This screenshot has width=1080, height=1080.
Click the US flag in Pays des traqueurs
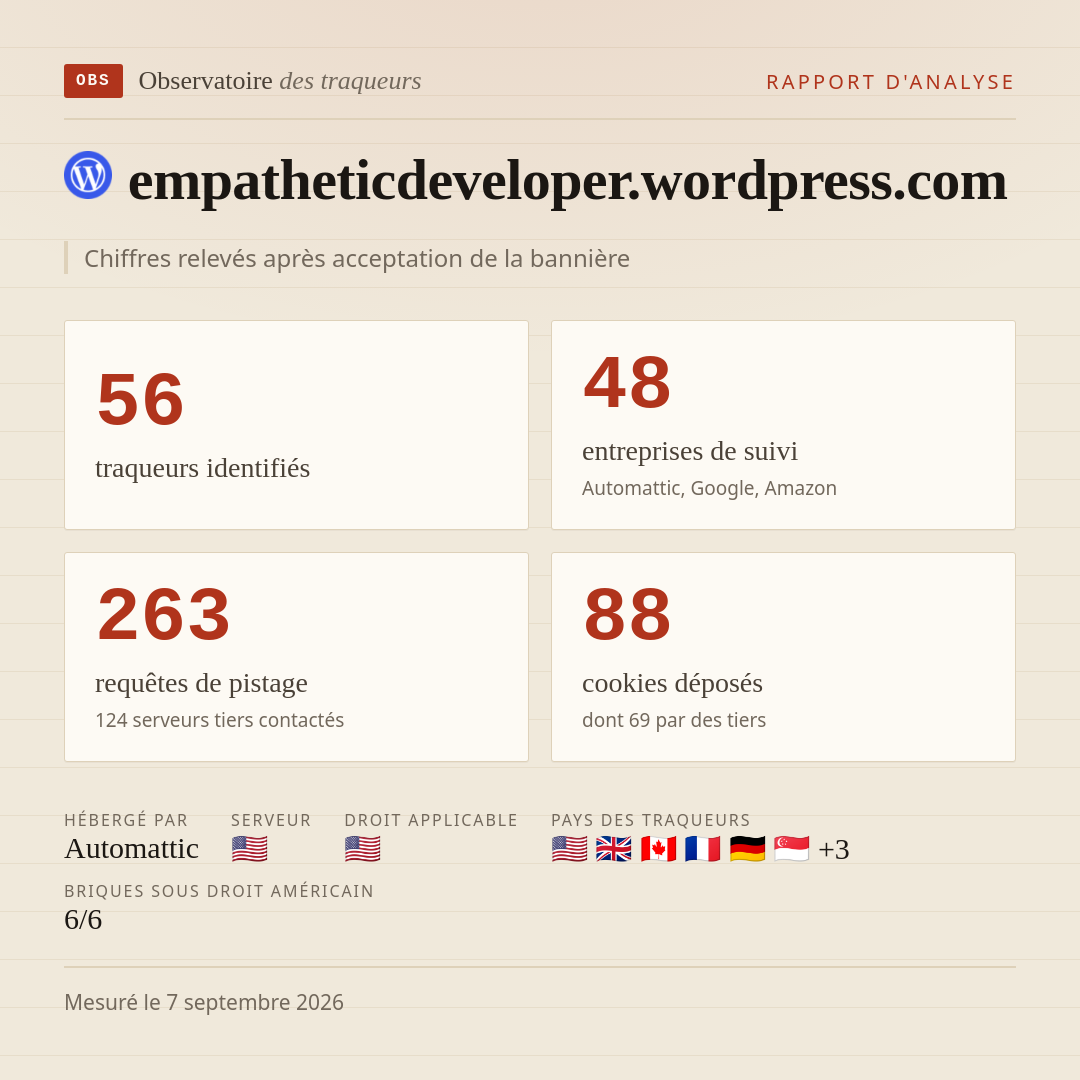point(570,849)
